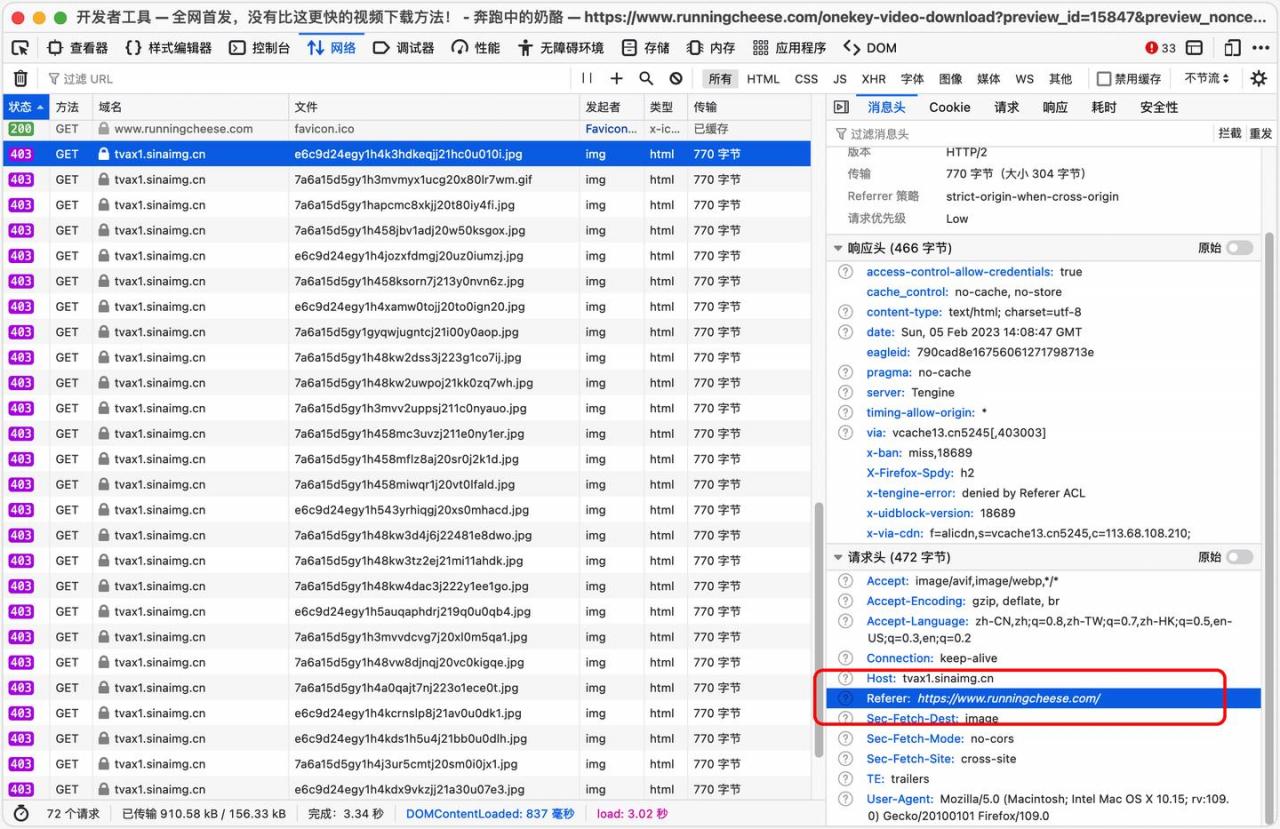Enable the 禁用缓存 checkbox

point(1104,79)
